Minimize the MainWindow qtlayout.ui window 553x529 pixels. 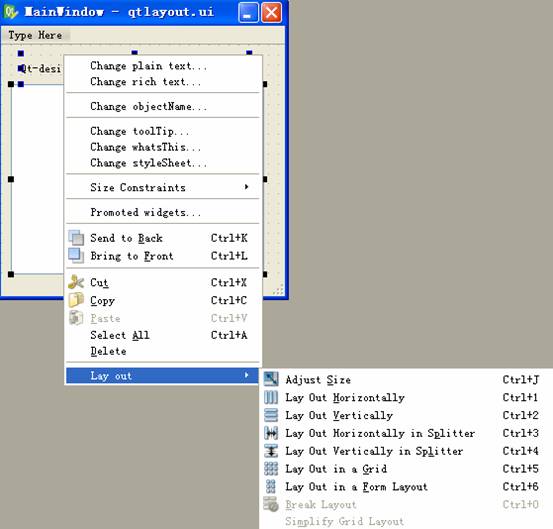248,12
